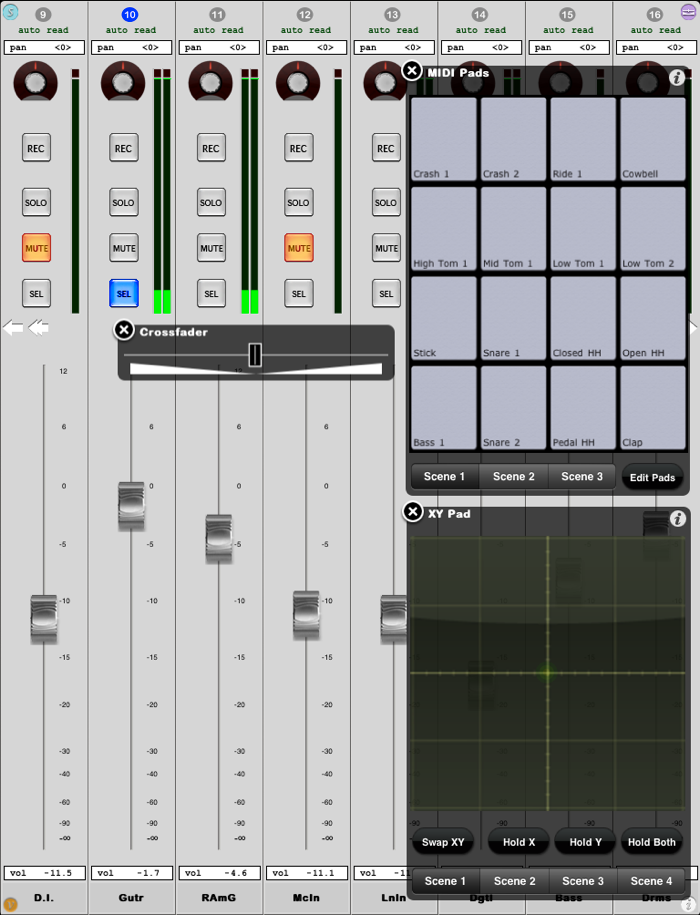Open auto read mode on channel 10
Screen dimensions: 700x915
(x=131, y=30)
